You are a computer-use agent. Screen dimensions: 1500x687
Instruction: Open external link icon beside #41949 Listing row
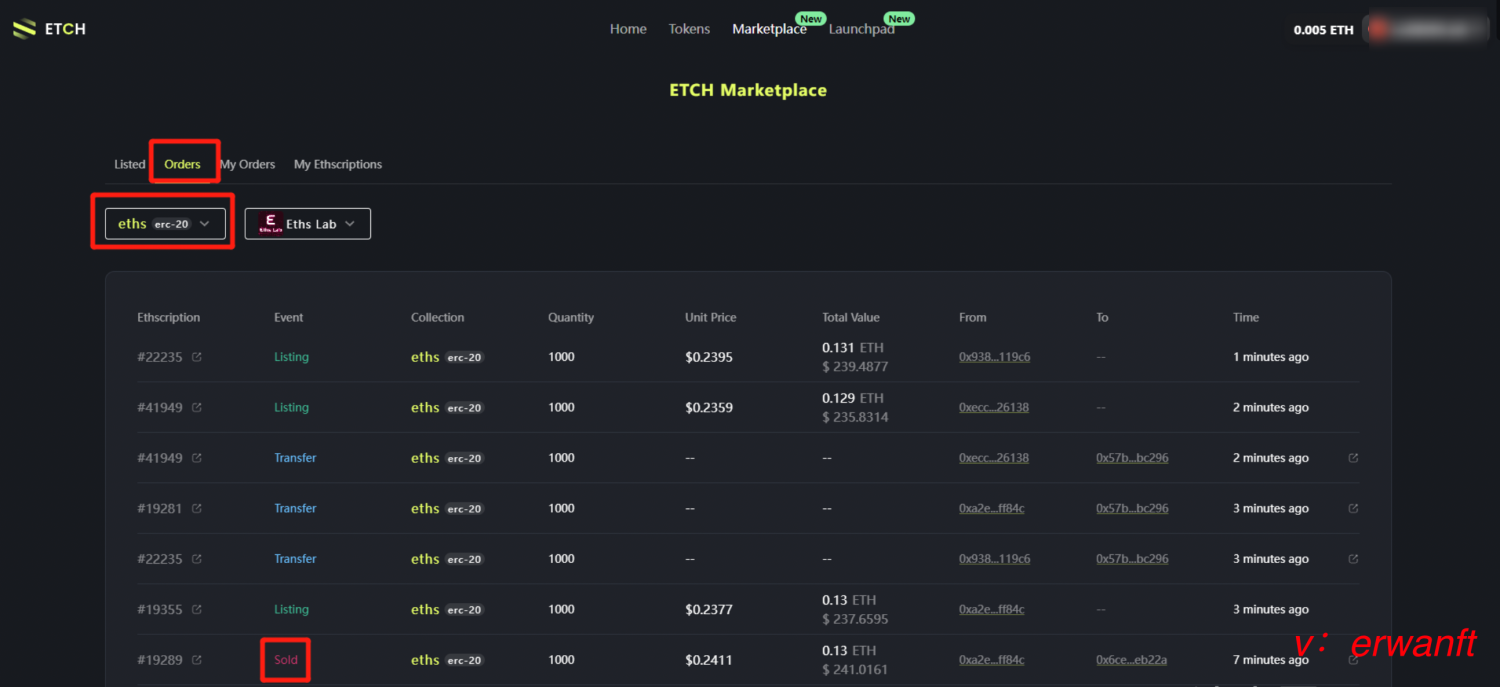click(197, 408)
